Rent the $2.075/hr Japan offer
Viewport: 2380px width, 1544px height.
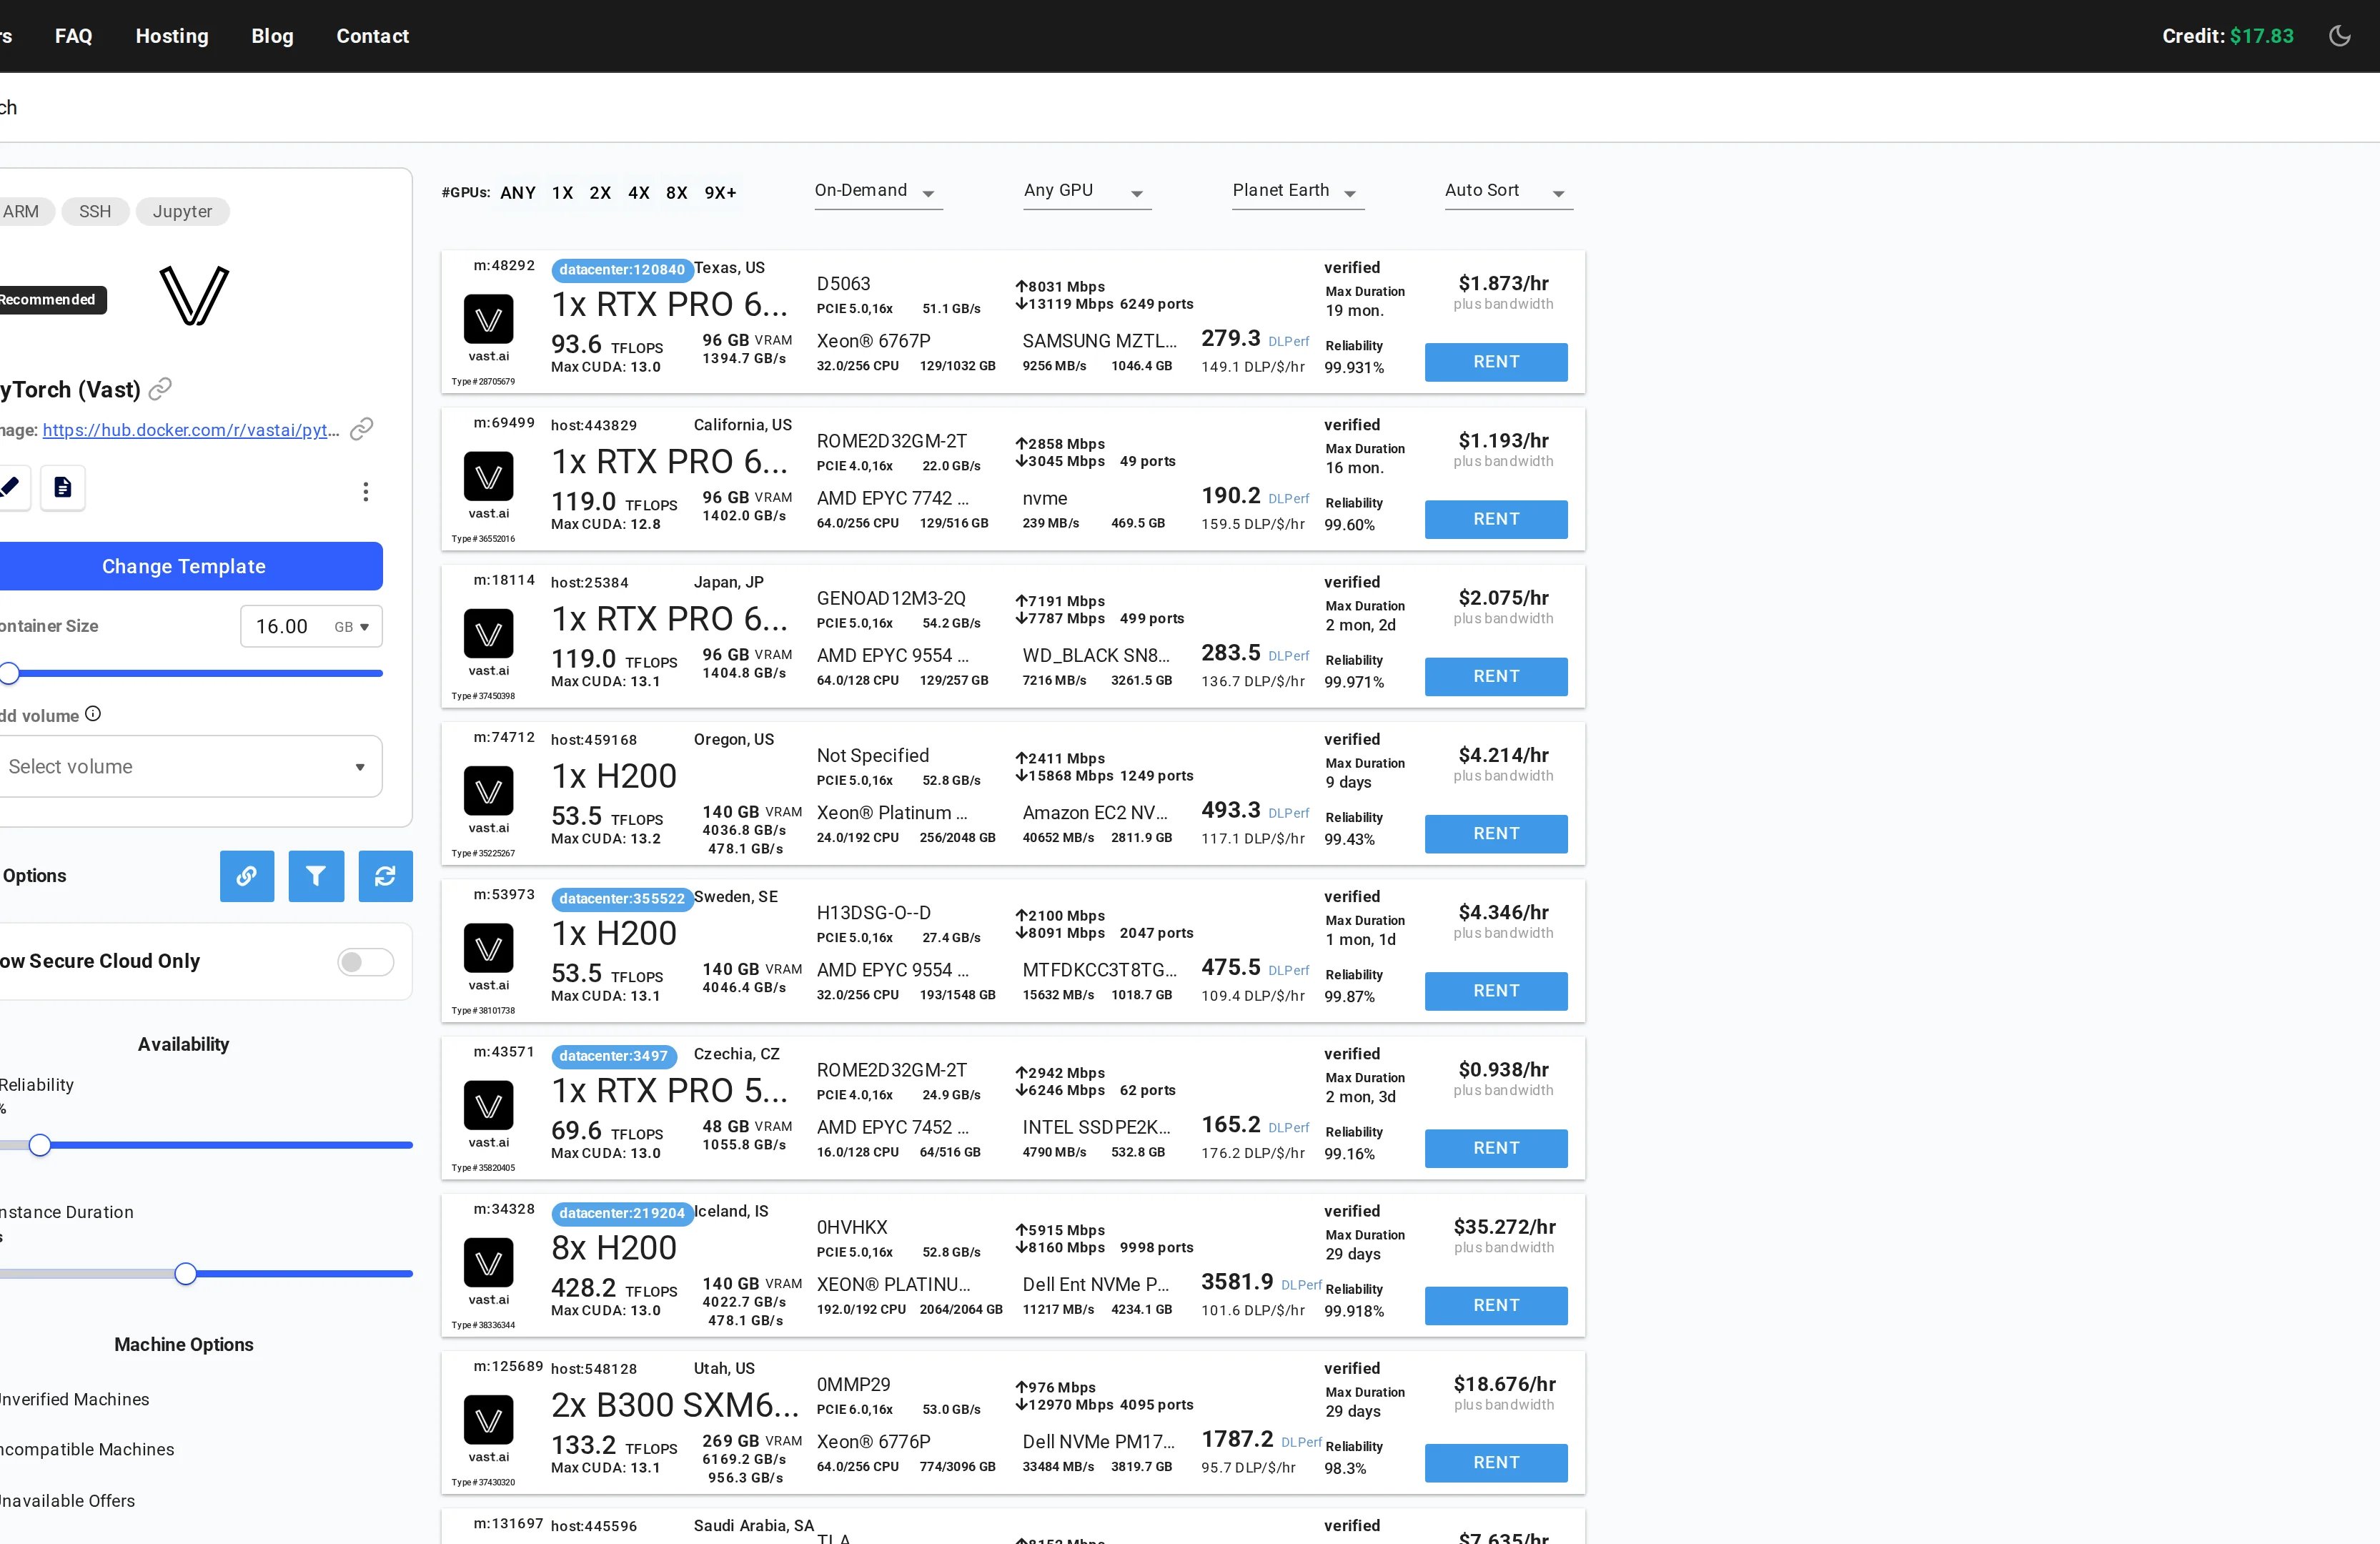click(x=1496, y=677)
